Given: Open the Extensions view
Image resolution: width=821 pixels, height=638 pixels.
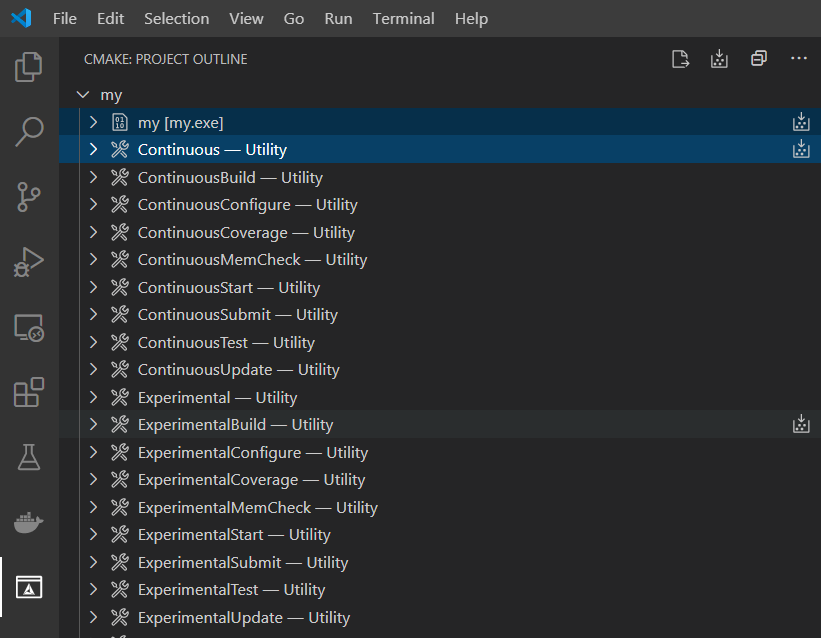Looking at the screenshot, I should tap(28, 392).
